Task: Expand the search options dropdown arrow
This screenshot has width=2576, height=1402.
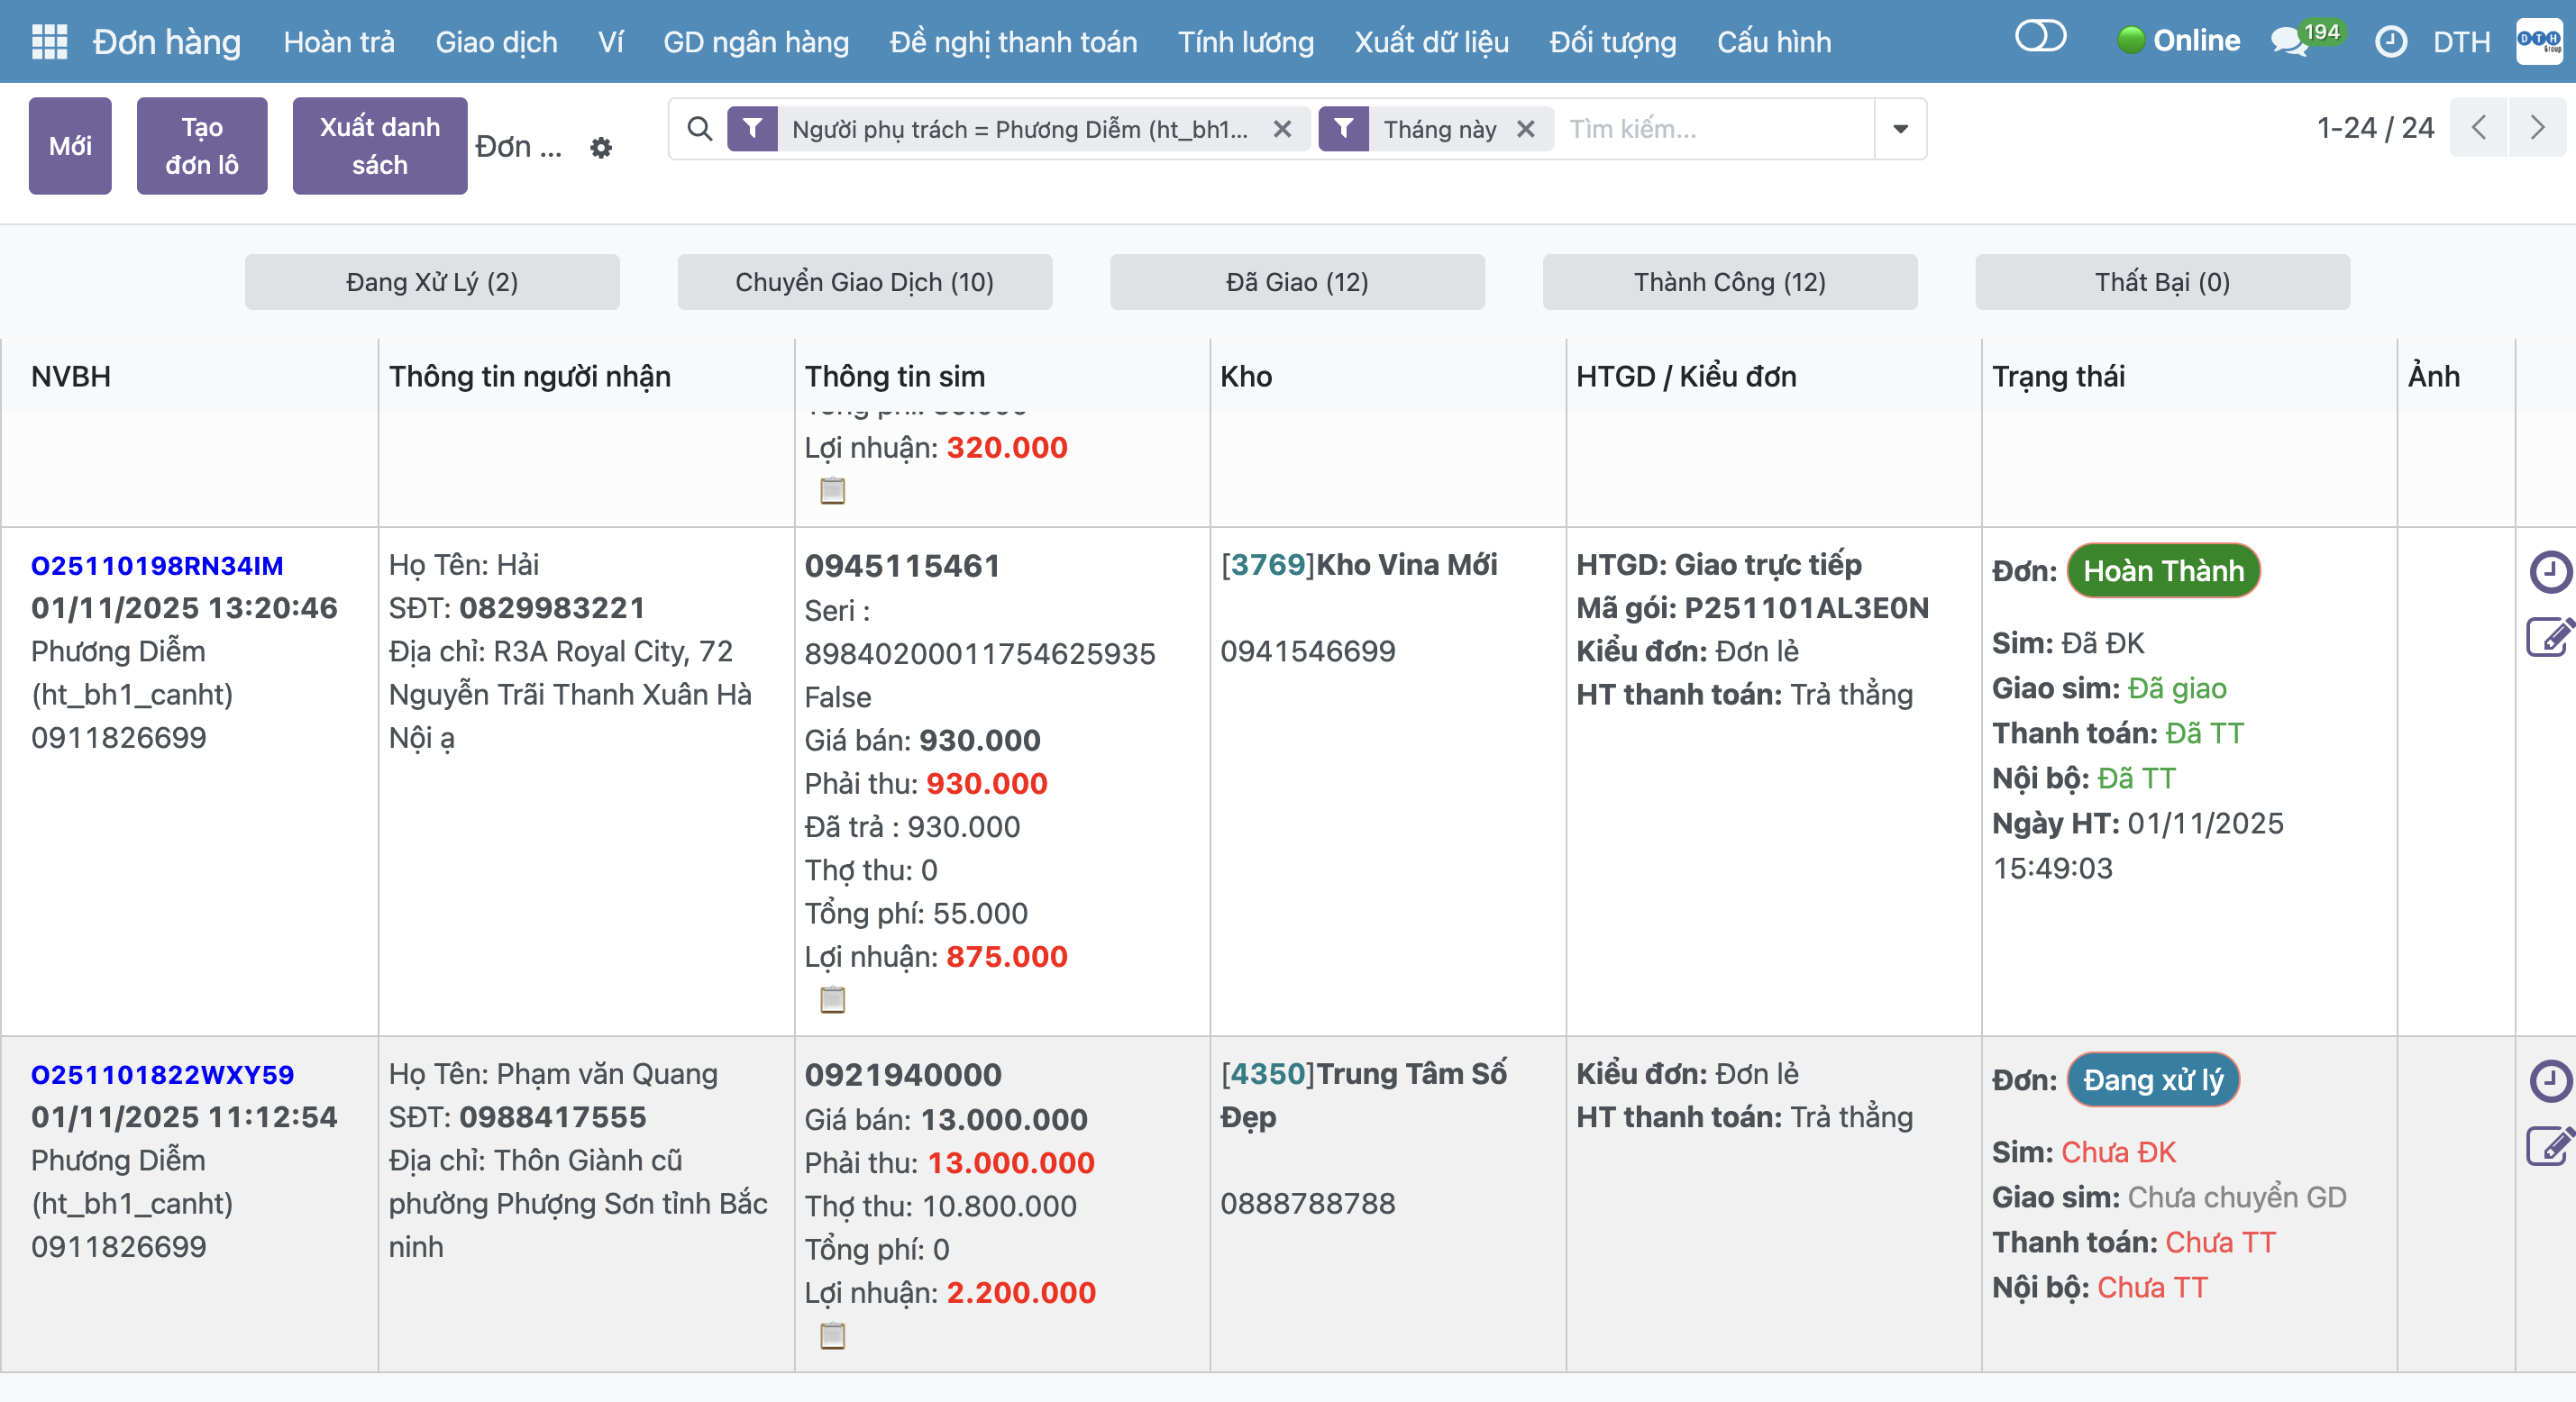Action: click(1900, 129)
